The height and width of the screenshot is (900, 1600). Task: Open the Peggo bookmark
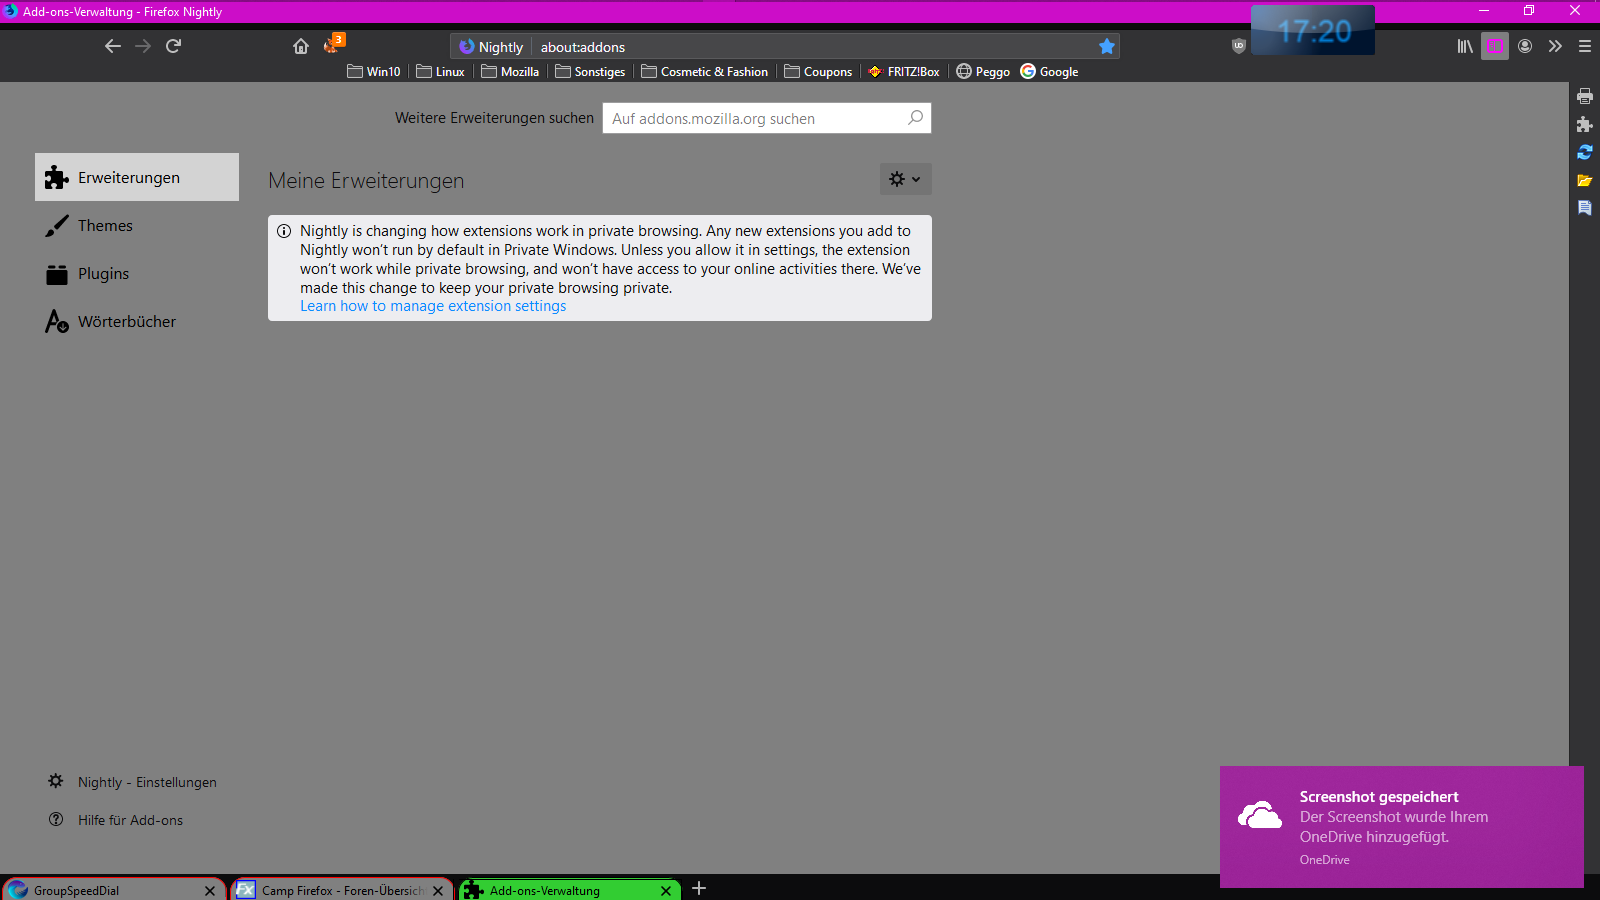(983, 72)
